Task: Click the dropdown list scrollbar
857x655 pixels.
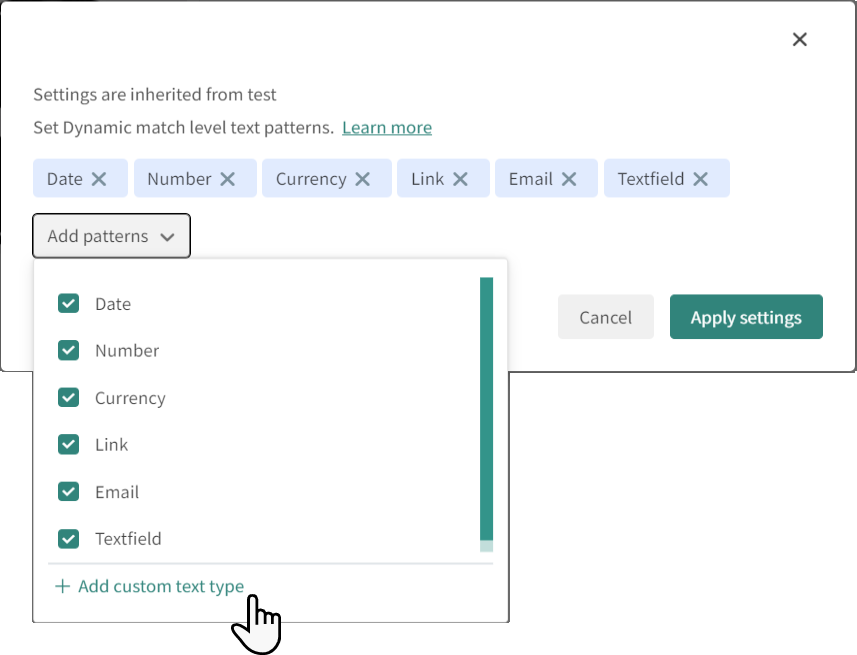Action: point(486,410)
